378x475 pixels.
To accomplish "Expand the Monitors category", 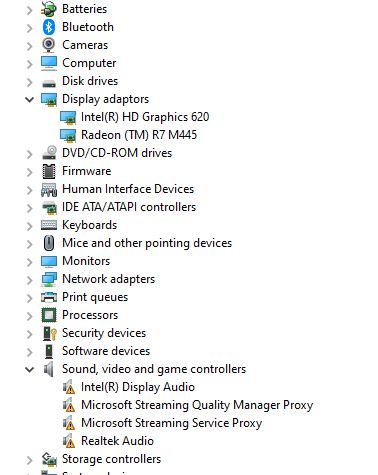I will (30, 262).
